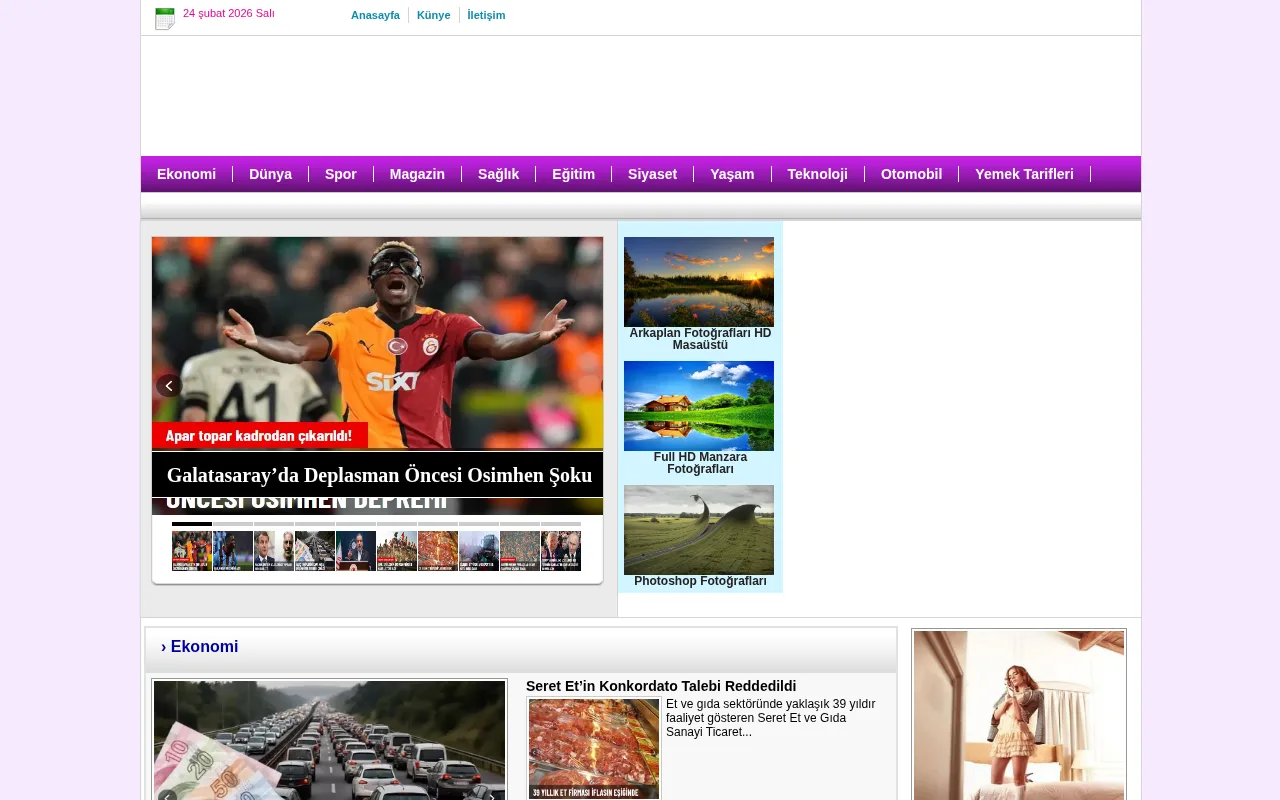
Task: Click the Photoshop Fotoğrafları thumbnail image
Action: coord(699,530)
